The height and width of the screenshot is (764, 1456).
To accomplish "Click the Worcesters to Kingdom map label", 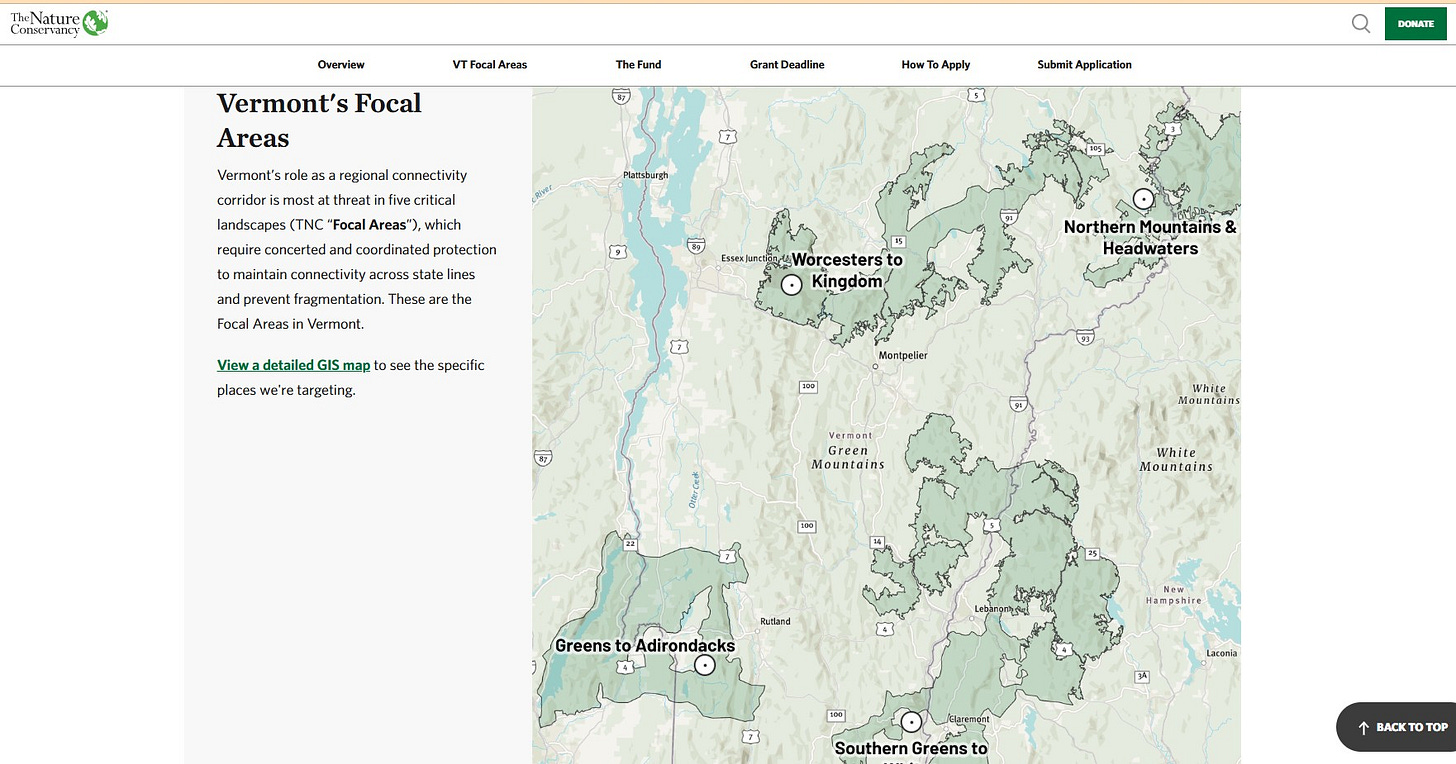I will [x=847, y=270].
